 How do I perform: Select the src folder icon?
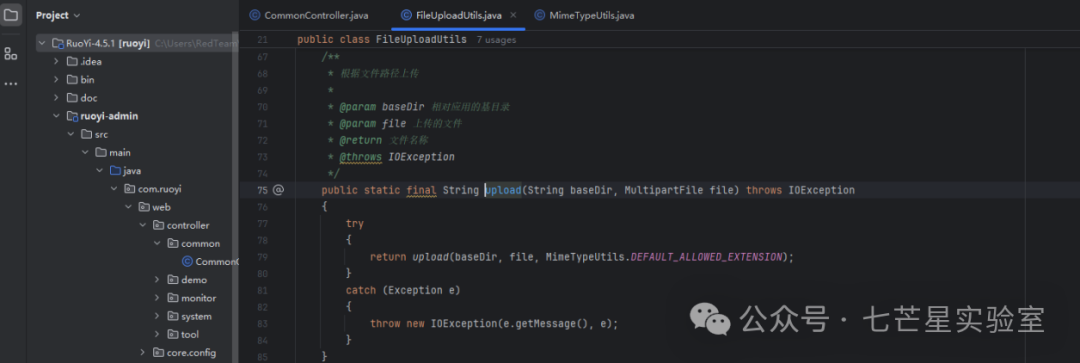(x=86, y=134)
